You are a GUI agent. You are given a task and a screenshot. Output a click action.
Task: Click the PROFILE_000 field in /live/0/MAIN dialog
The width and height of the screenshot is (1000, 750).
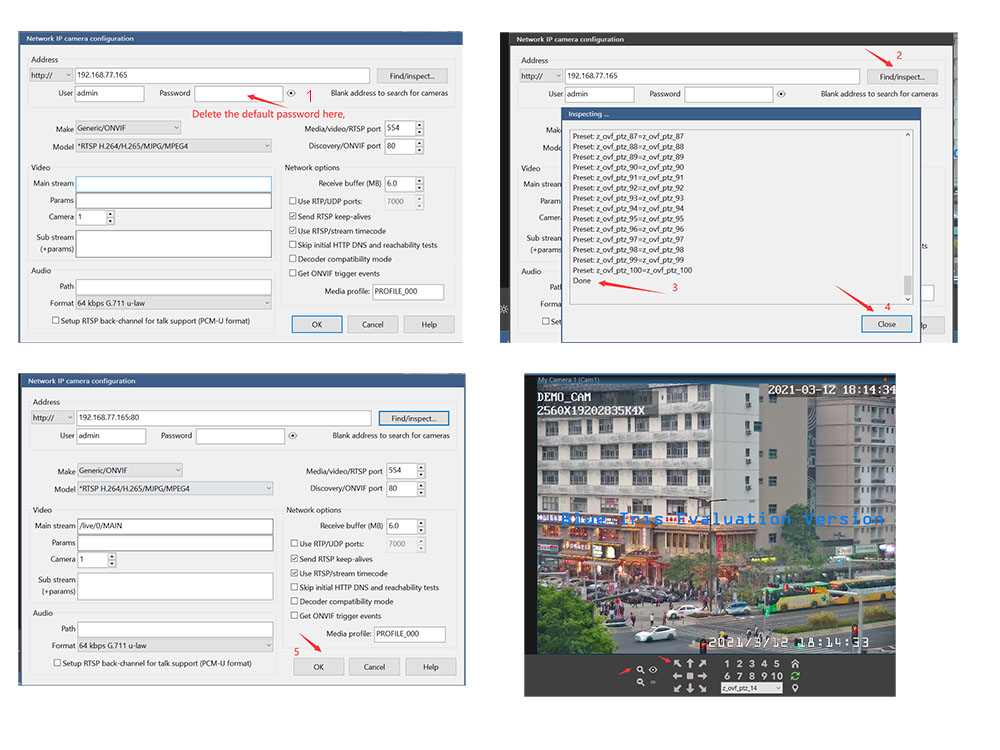(409, 634)
